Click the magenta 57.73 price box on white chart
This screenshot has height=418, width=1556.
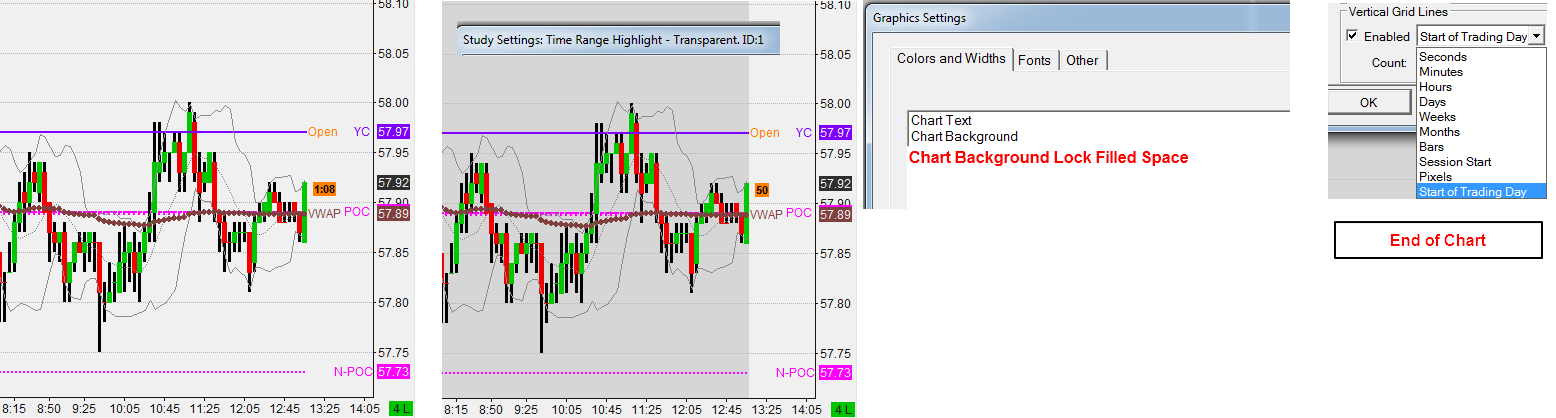393,372
